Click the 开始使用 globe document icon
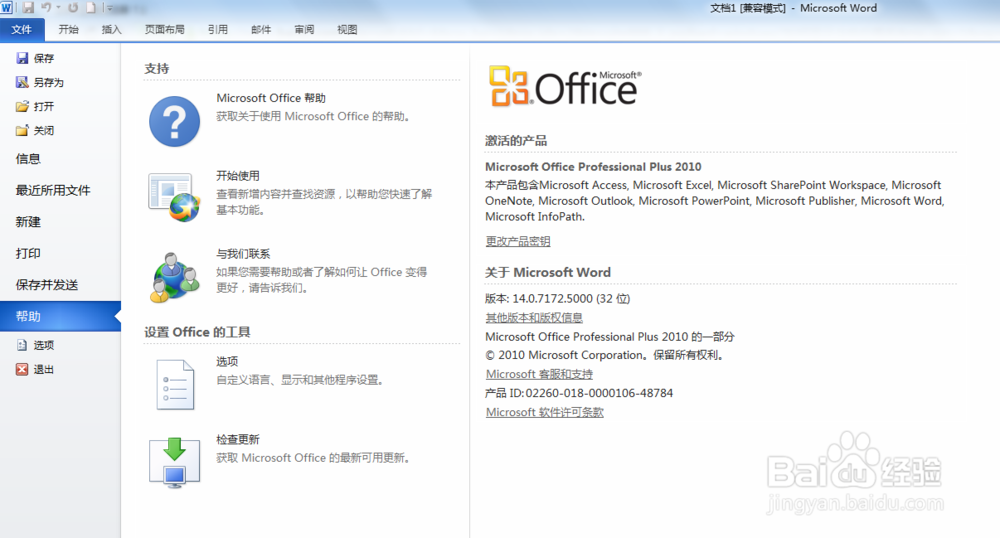Screen dimensions: 1000x538 [174, 198]
